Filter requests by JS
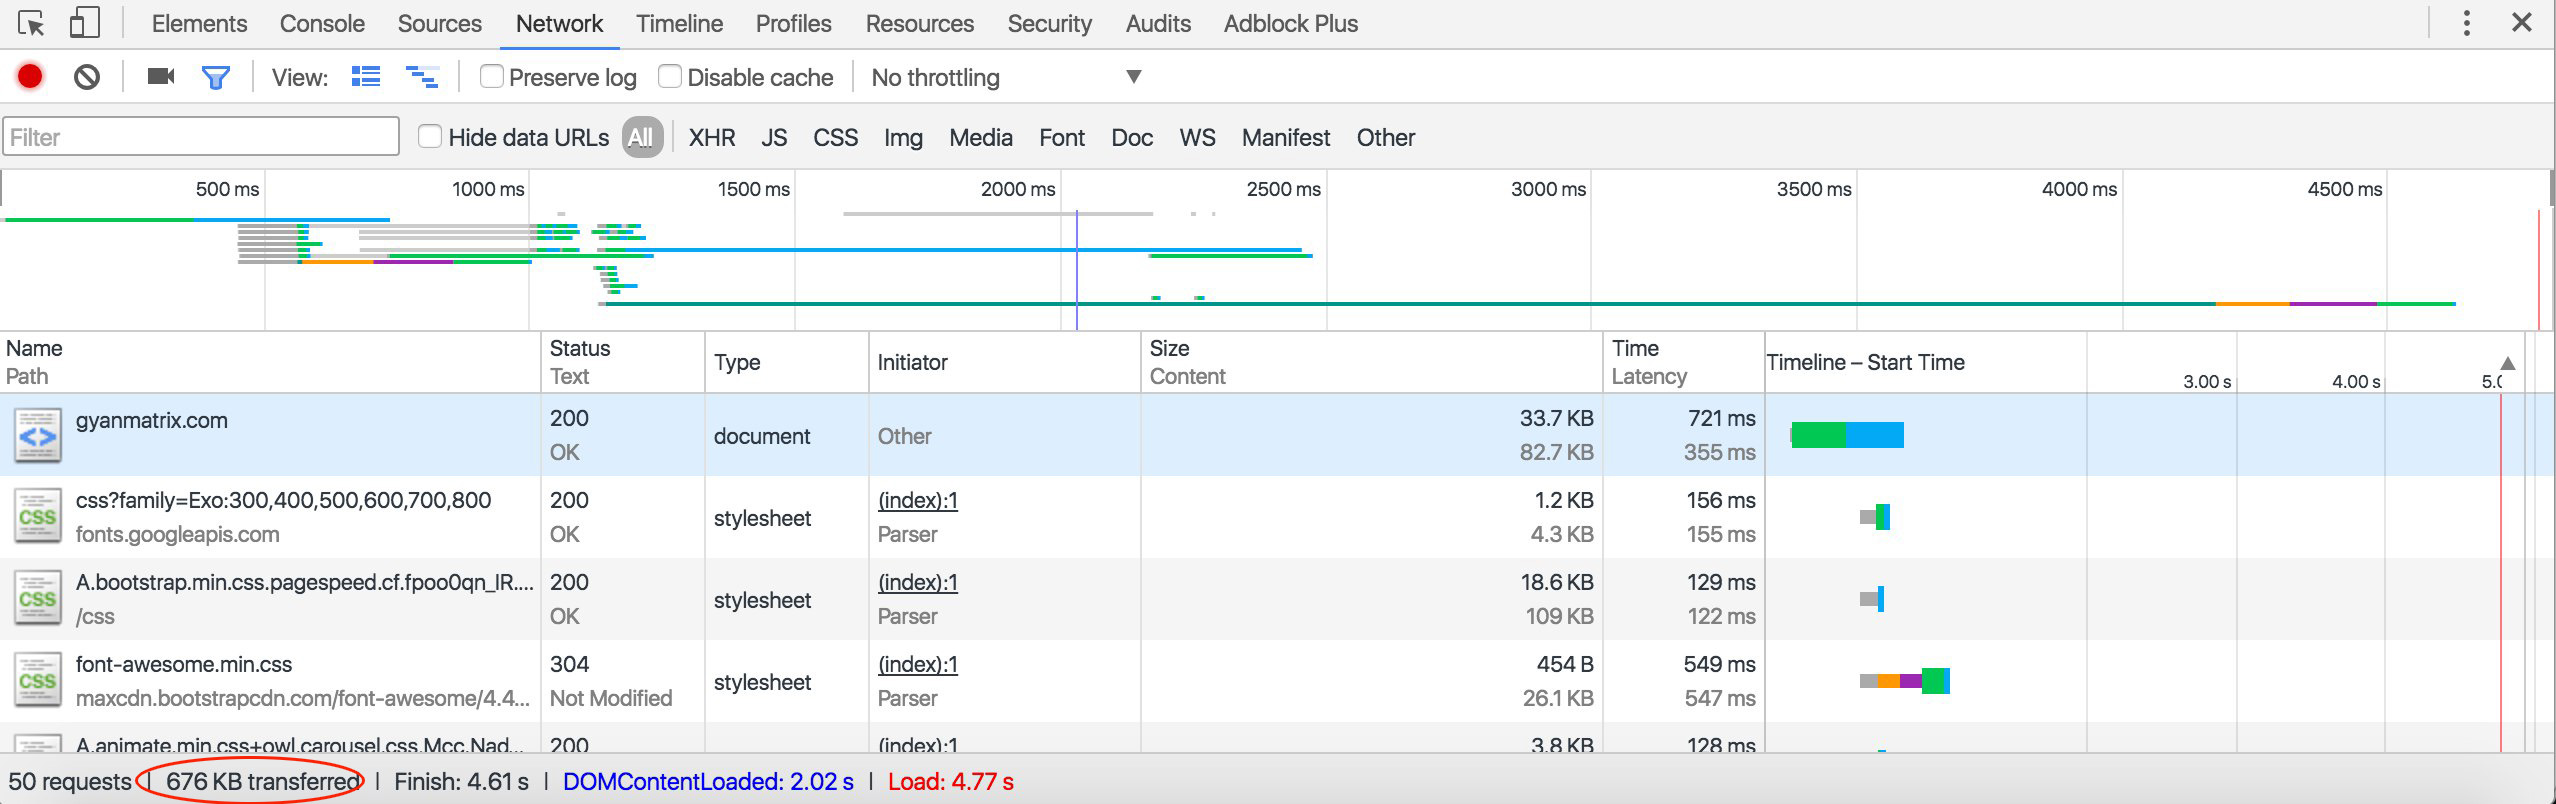 coord(773,137)
